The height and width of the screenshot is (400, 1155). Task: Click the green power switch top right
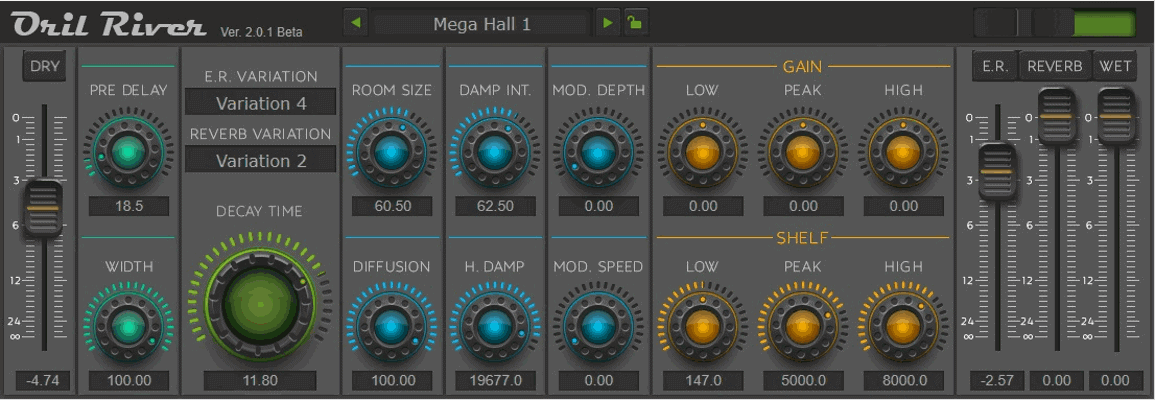[x=1104, y=23]
